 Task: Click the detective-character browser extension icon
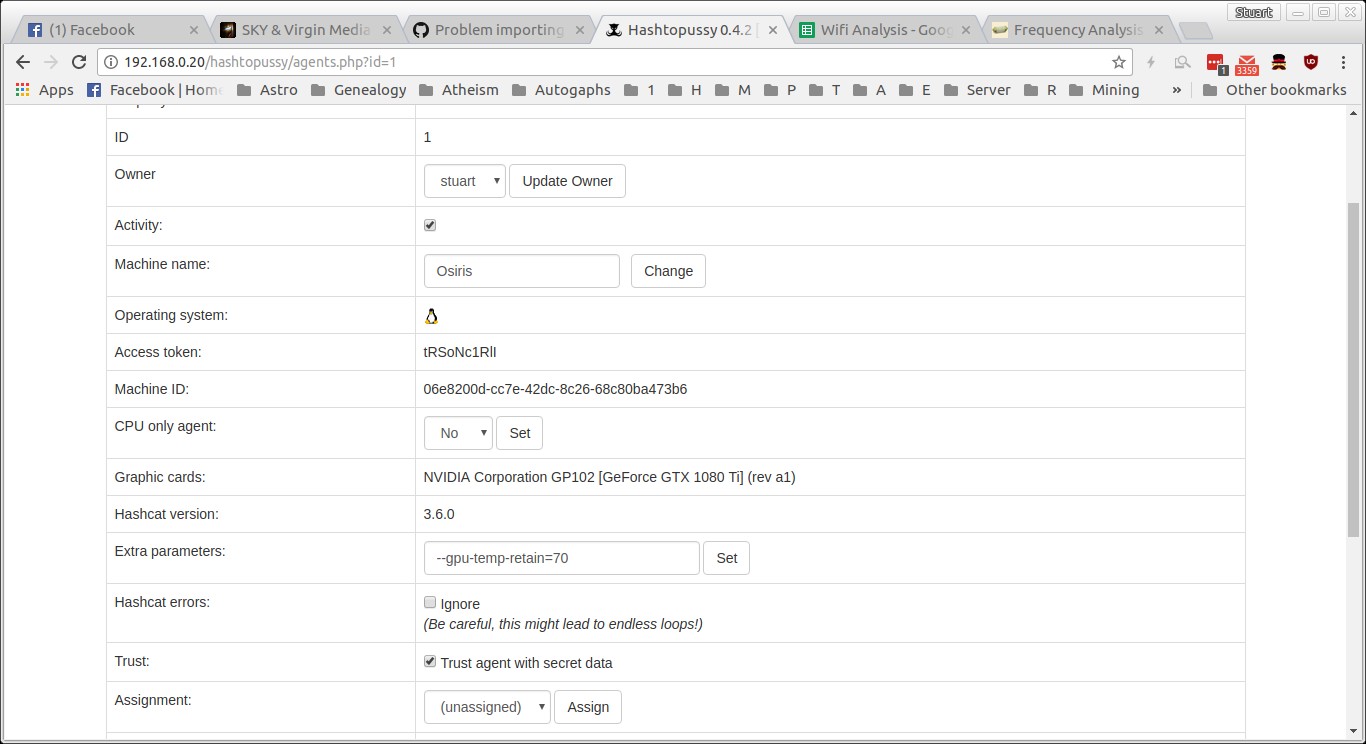[1279, 62]
